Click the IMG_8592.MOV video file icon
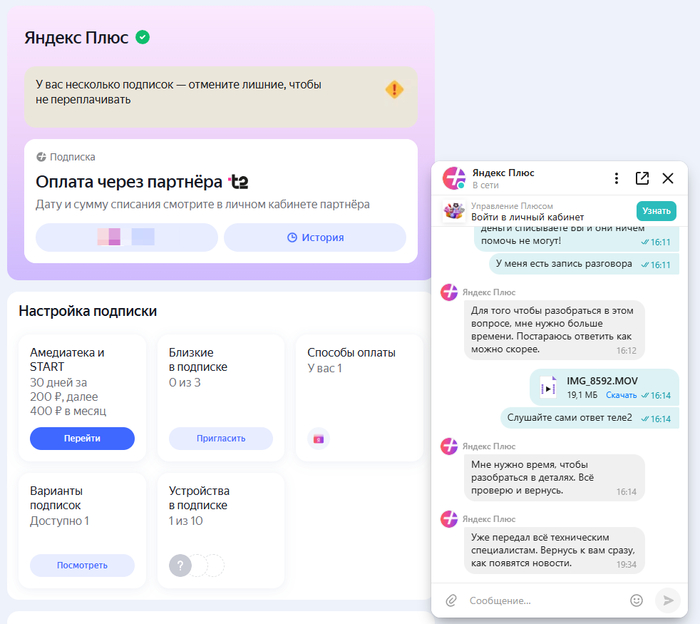This screenshot has width=700, height=624. pyautogui.click(x=548, y=388)
